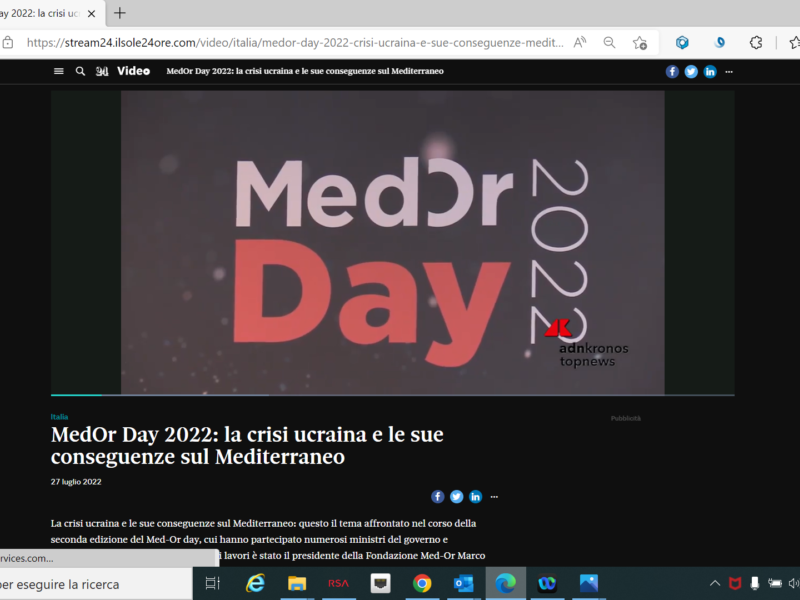The image size is (800, 600).
Task: Click the search magnifier in site header
Action: (x=80, y=71)
